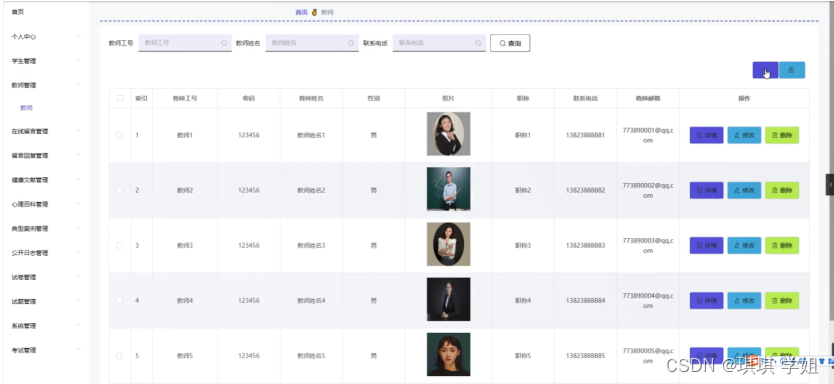Click the dark collapse handle on right edge
Image resolution: width=834 pixels, height=384 pixels.
[830, 185]
